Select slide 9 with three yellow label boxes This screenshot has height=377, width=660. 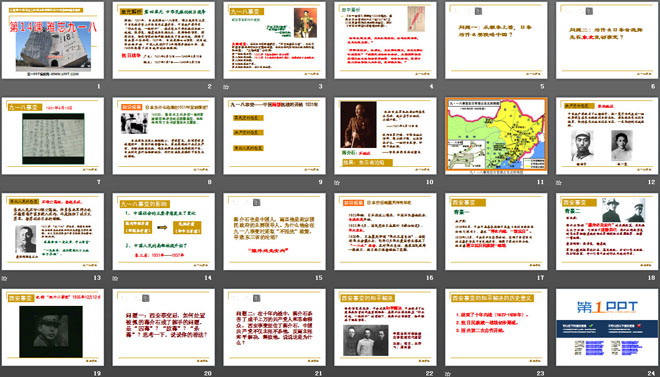pyautogui.click(x=274, y=136)
